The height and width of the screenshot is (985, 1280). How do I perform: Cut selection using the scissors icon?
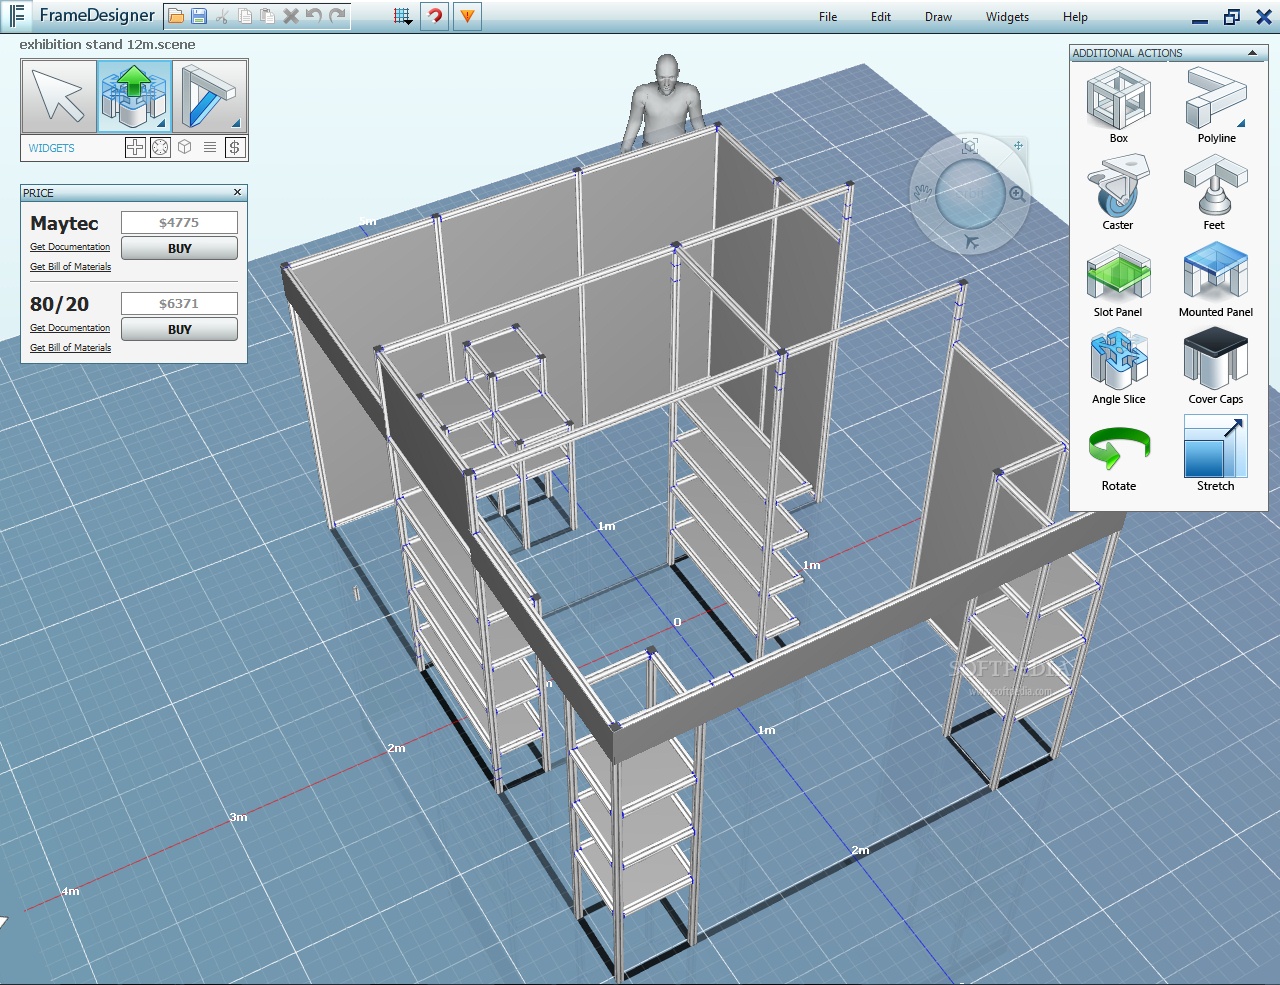(221, 16)
